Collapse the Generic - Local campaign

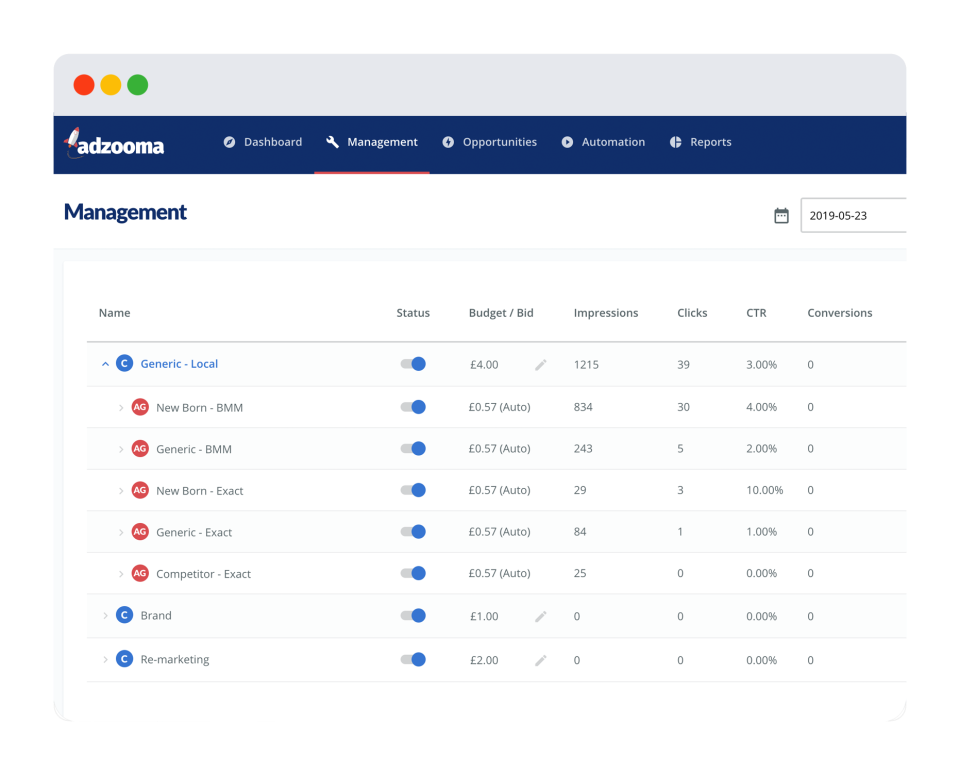[105, 364]
